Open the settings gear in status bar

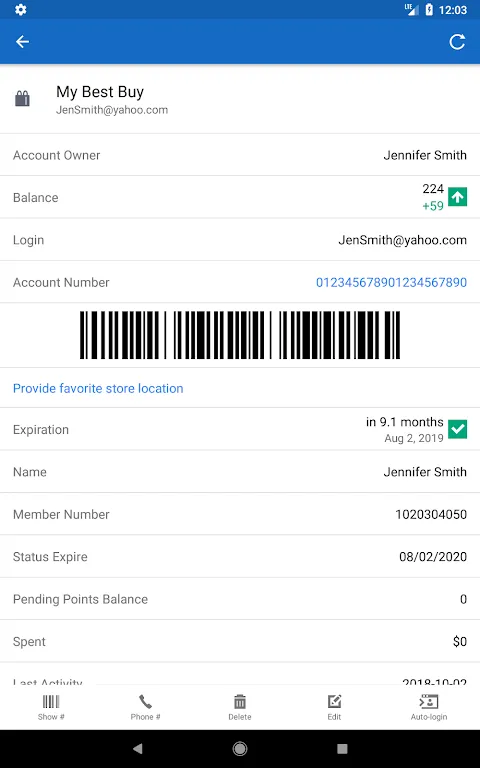[x=21, y=9]
